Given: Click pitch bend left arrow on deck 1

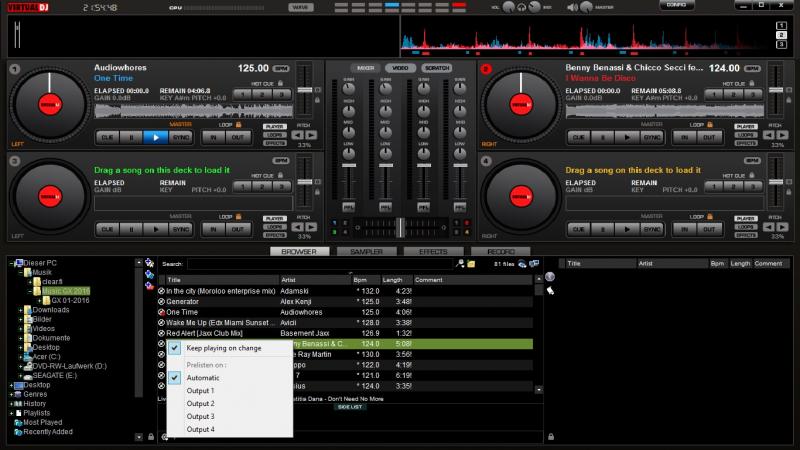Looking at the screenshot, I should pos(297,135).
